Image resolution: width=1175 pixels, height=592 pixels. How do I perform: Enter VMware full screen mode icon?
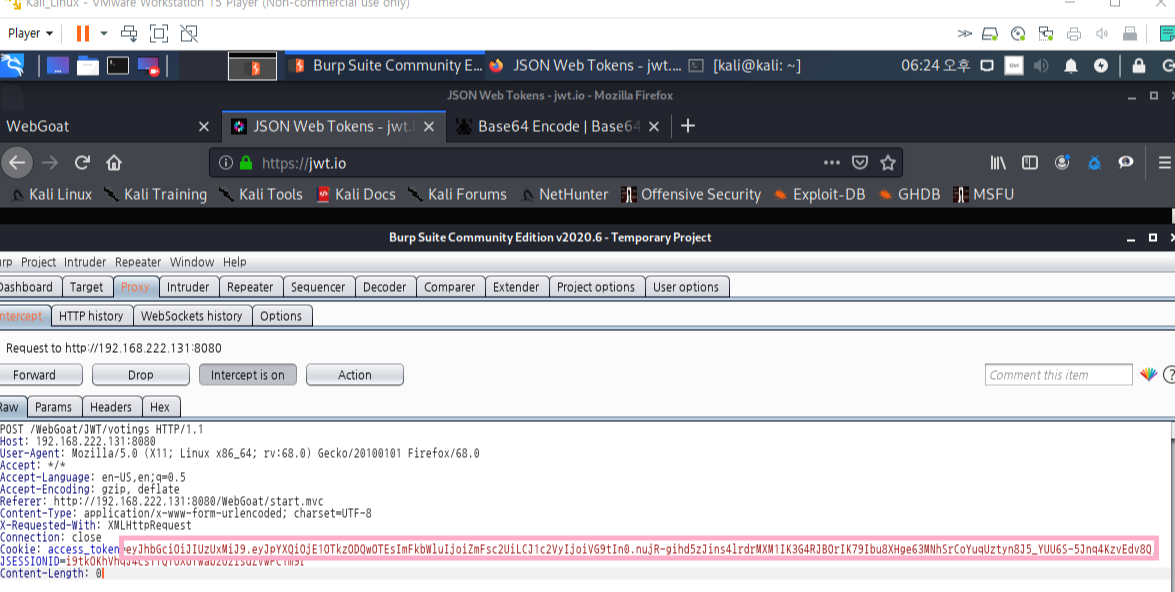click(x=159, y=33)
